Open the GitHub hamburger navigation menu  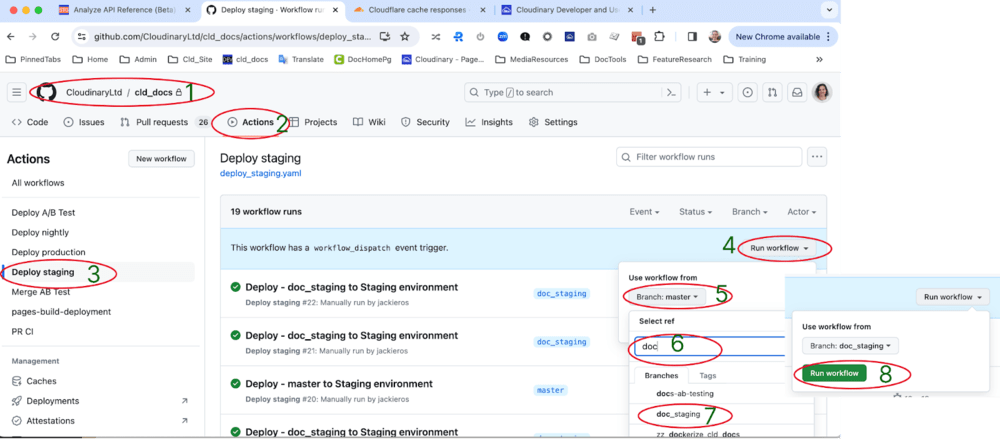click(x=17, y=93)
